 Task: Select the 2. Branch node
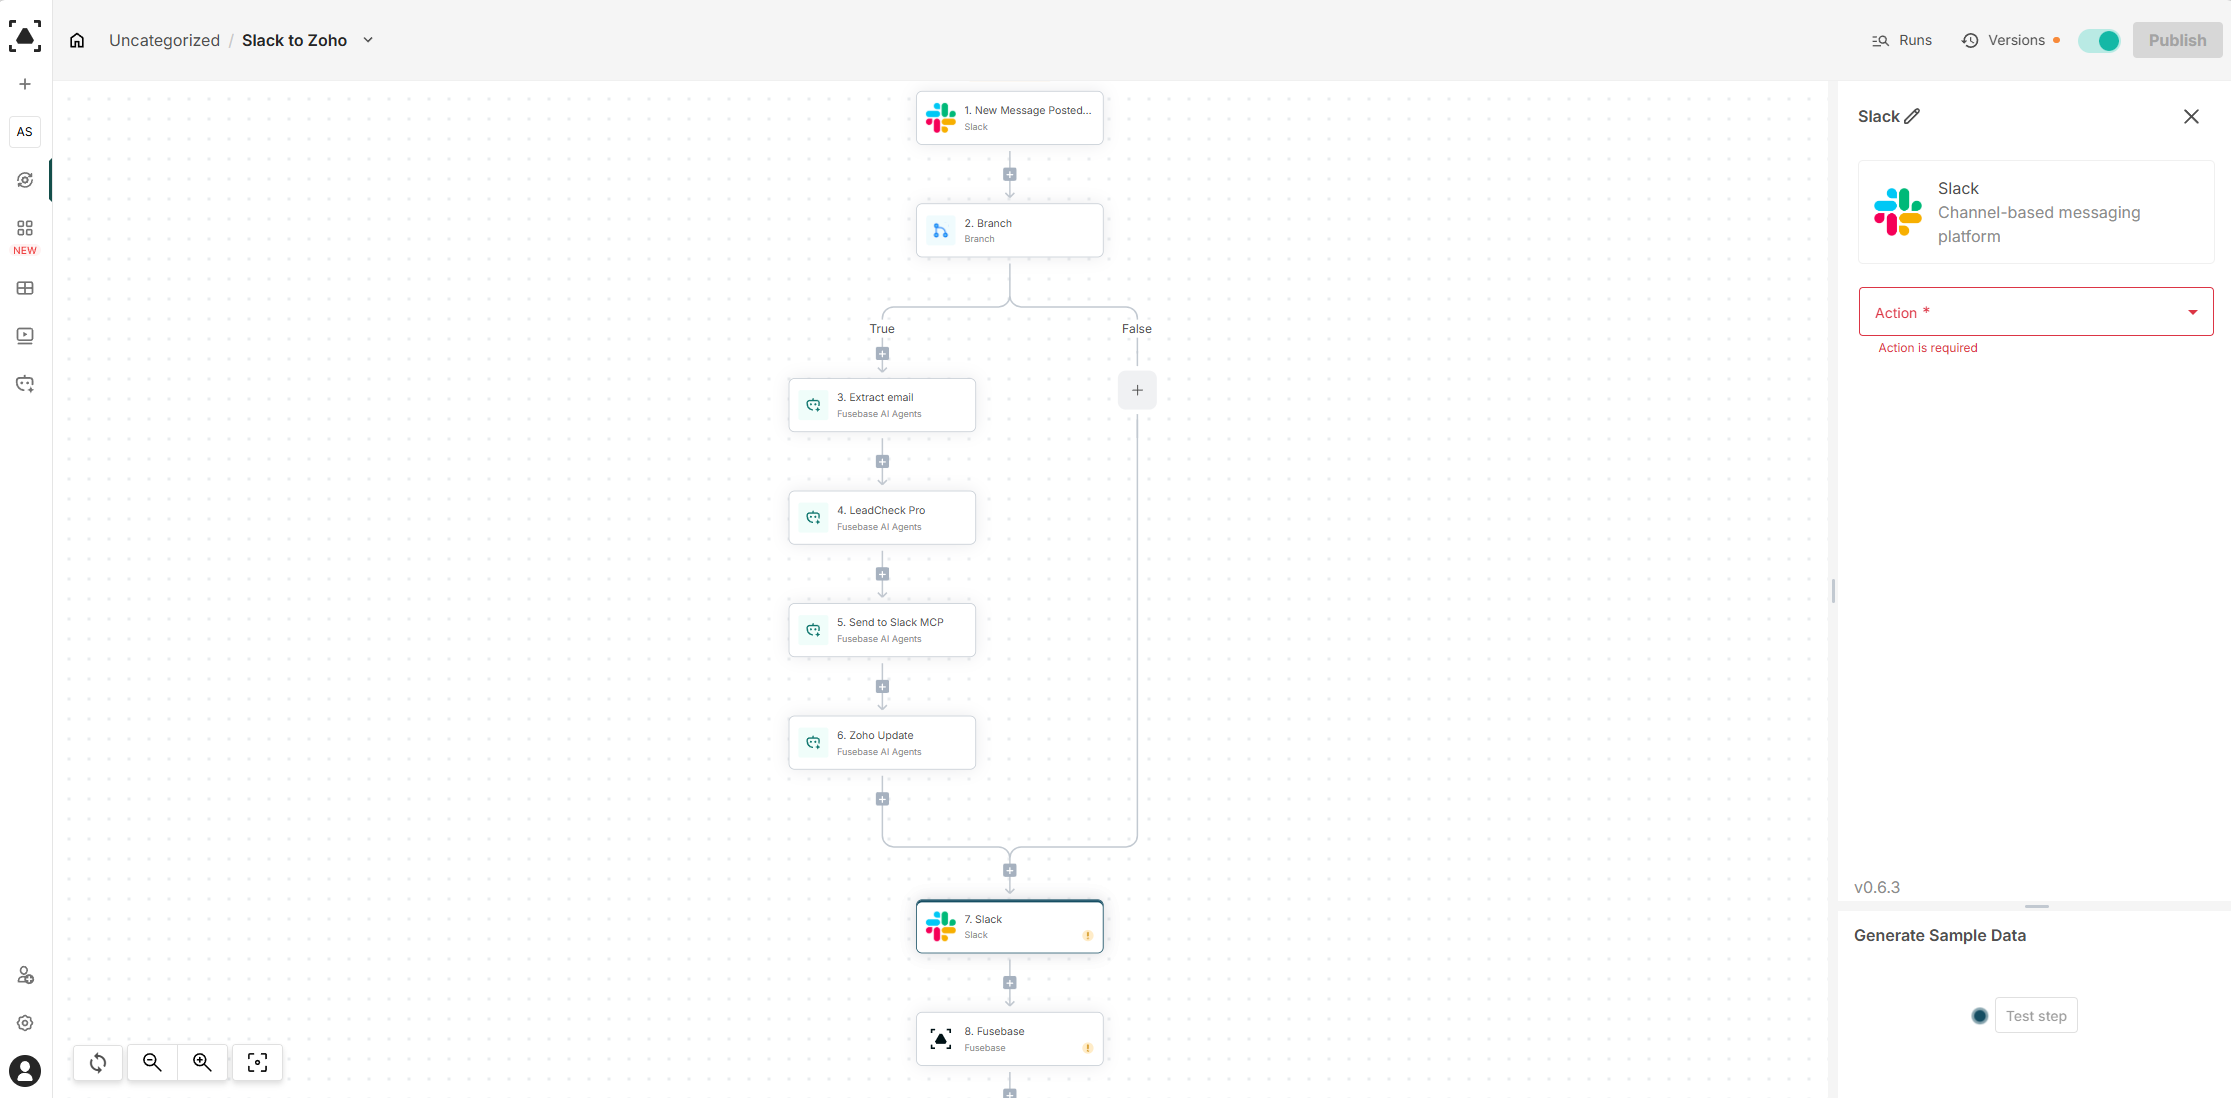(x=1010, y=230)
